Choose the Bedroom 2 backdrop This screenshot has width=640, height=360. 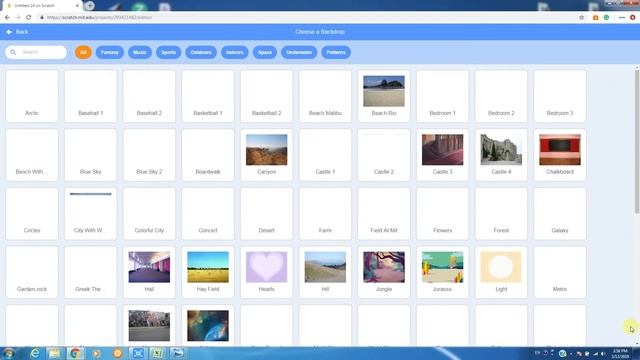tap(501, 96)
